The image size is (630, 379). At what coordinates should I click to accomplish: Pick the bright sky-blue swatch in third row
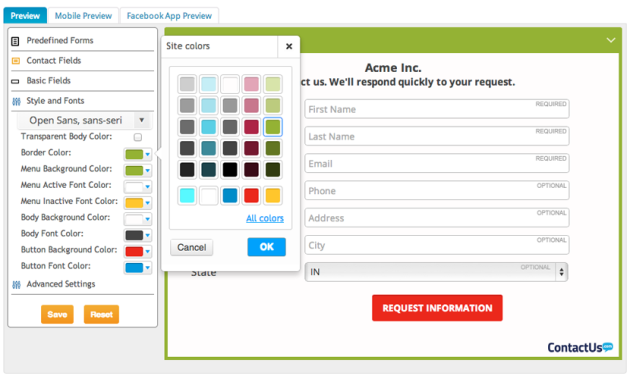tap(209, 127)
